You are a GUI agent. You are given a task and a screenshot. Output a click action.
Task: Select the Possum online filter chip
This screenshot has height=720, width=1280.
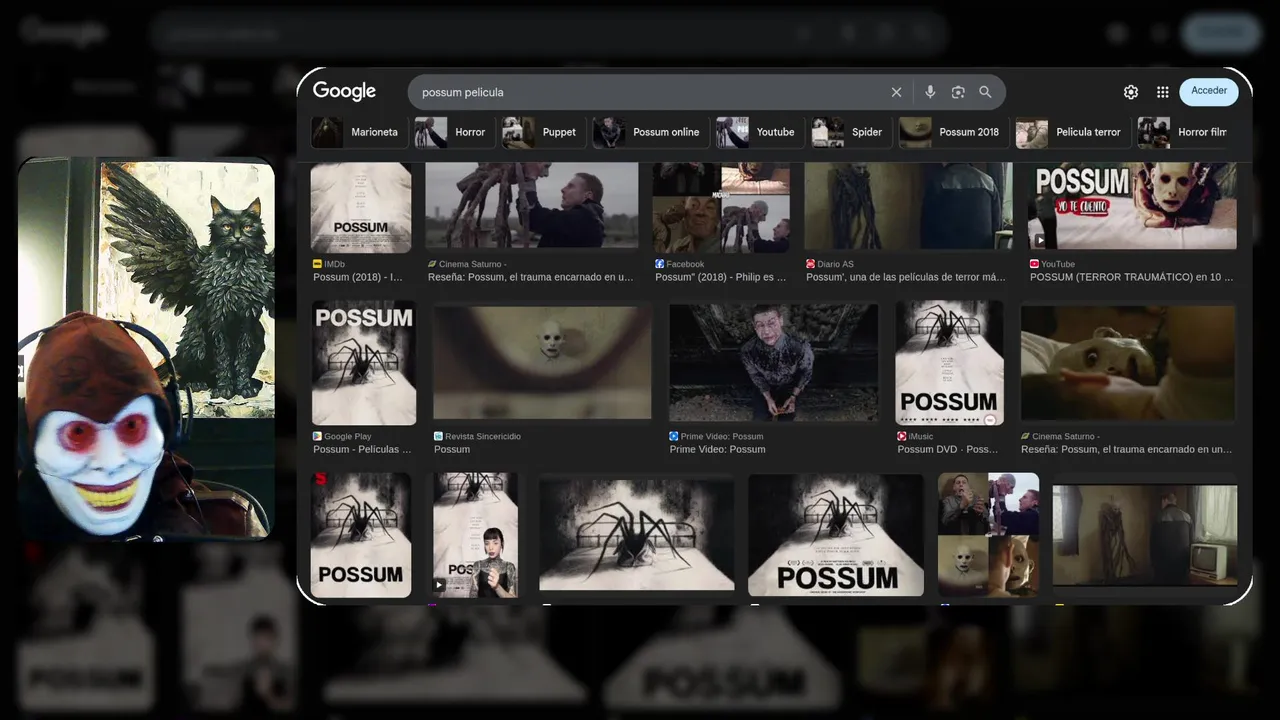click(x=651, y=132)
